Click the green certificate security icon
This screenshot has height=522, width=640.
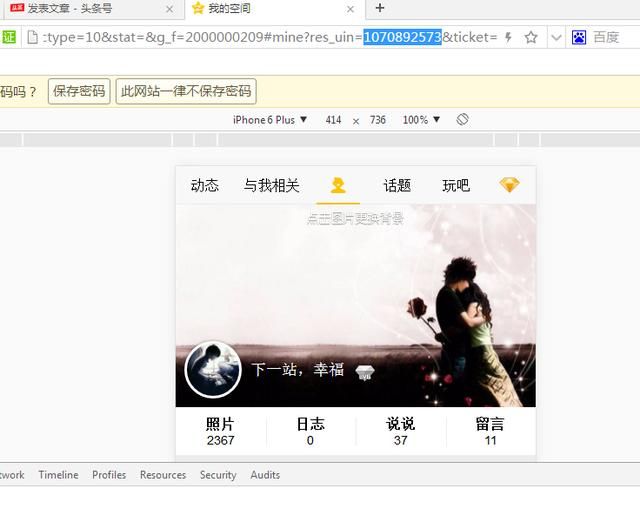coord(9,38)
